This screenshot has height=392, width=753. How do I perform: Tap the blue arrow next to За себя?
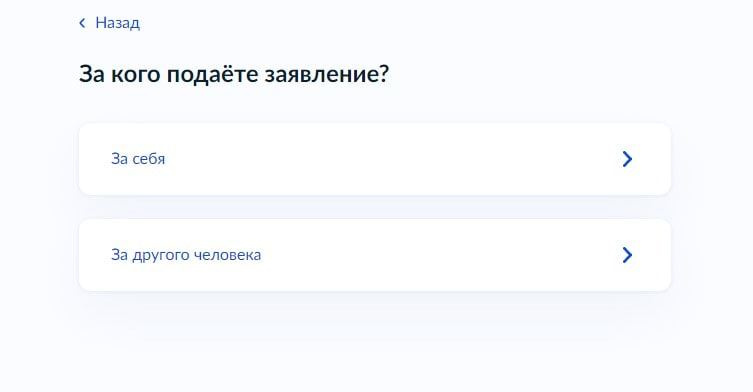(627, 159)
